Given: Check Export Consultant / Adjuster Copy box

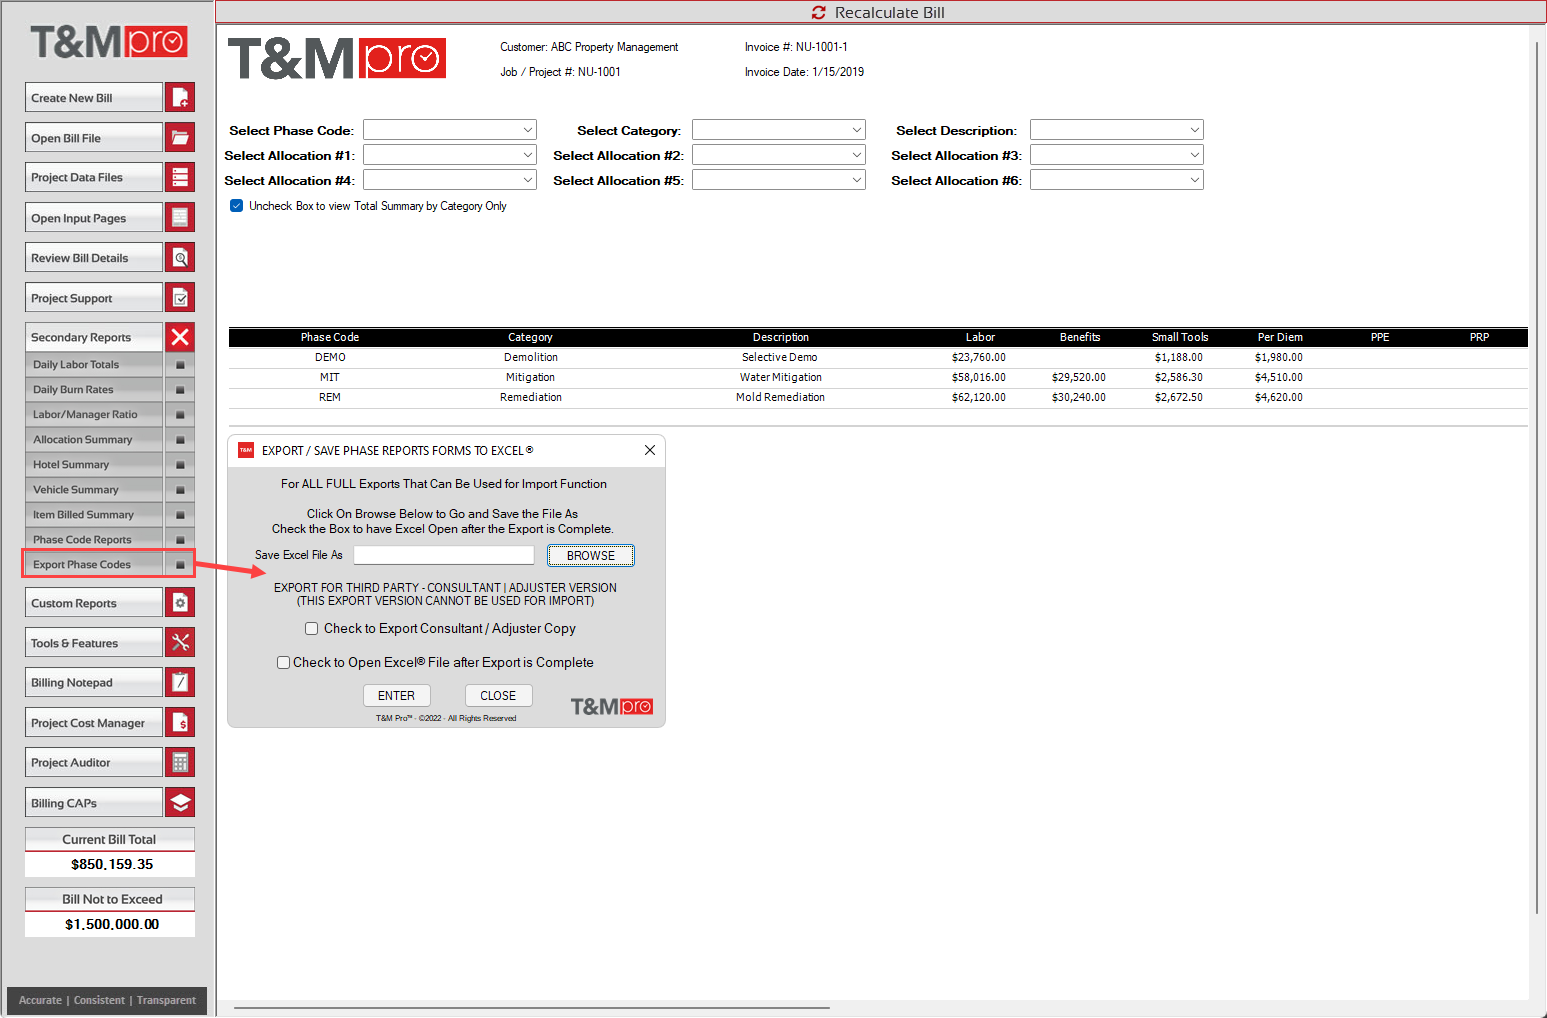Looking at the screenshot, I should 312,629.
